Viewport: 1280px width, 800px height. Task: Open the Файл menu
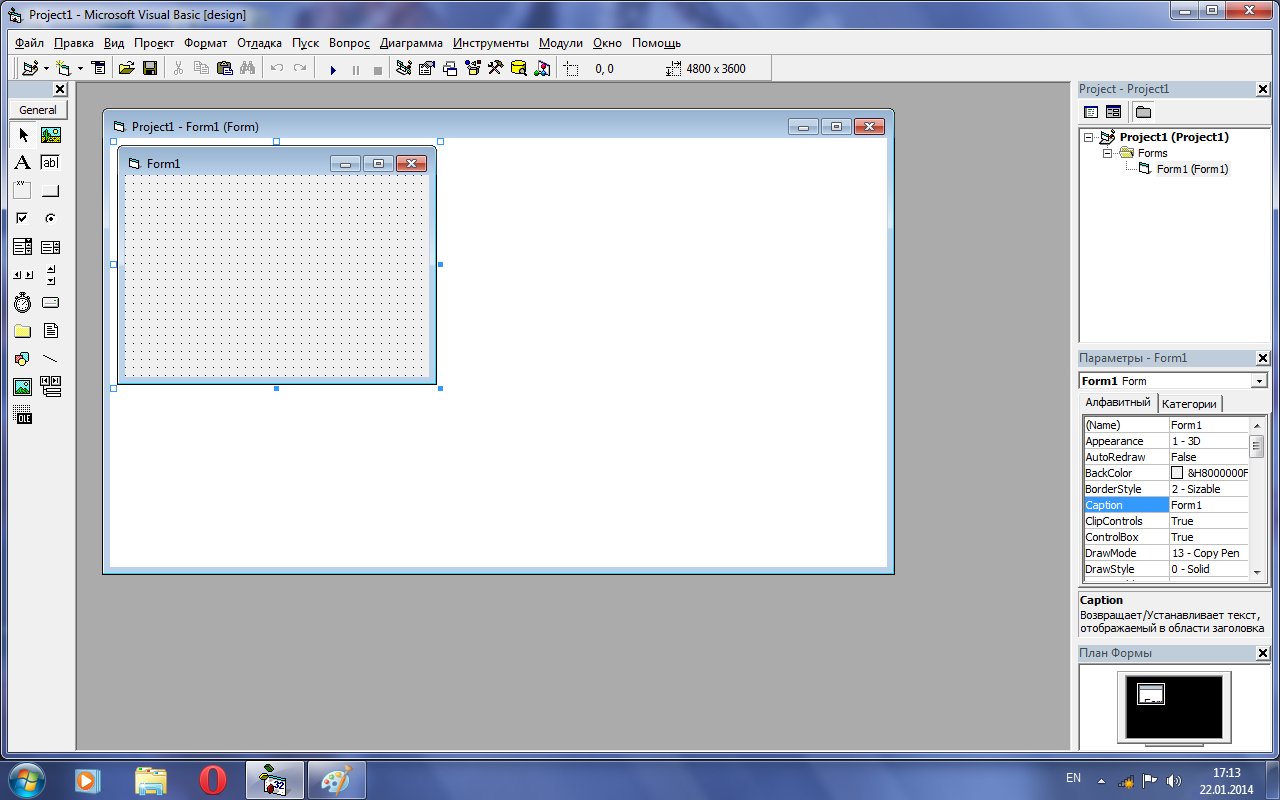[x=30, y=43]
